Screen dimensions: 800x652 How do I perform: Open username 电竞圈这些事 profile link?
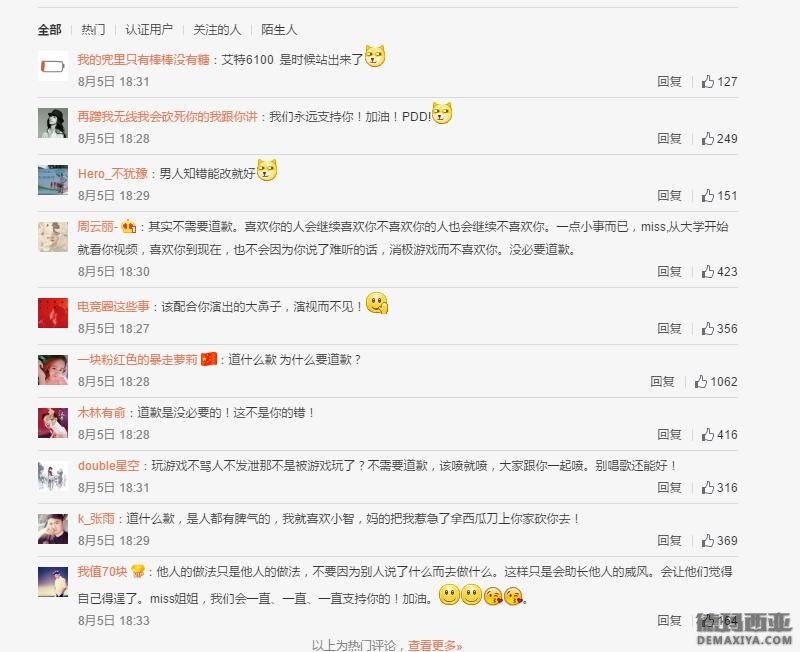113,307
